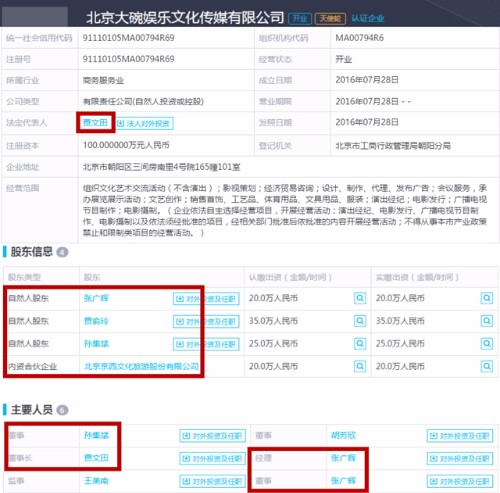Open 对外投资及任职 for shareholder 孙集斌
Image resolution: width=500 pixels, height=493 pixels.
[x=206, y=344]
